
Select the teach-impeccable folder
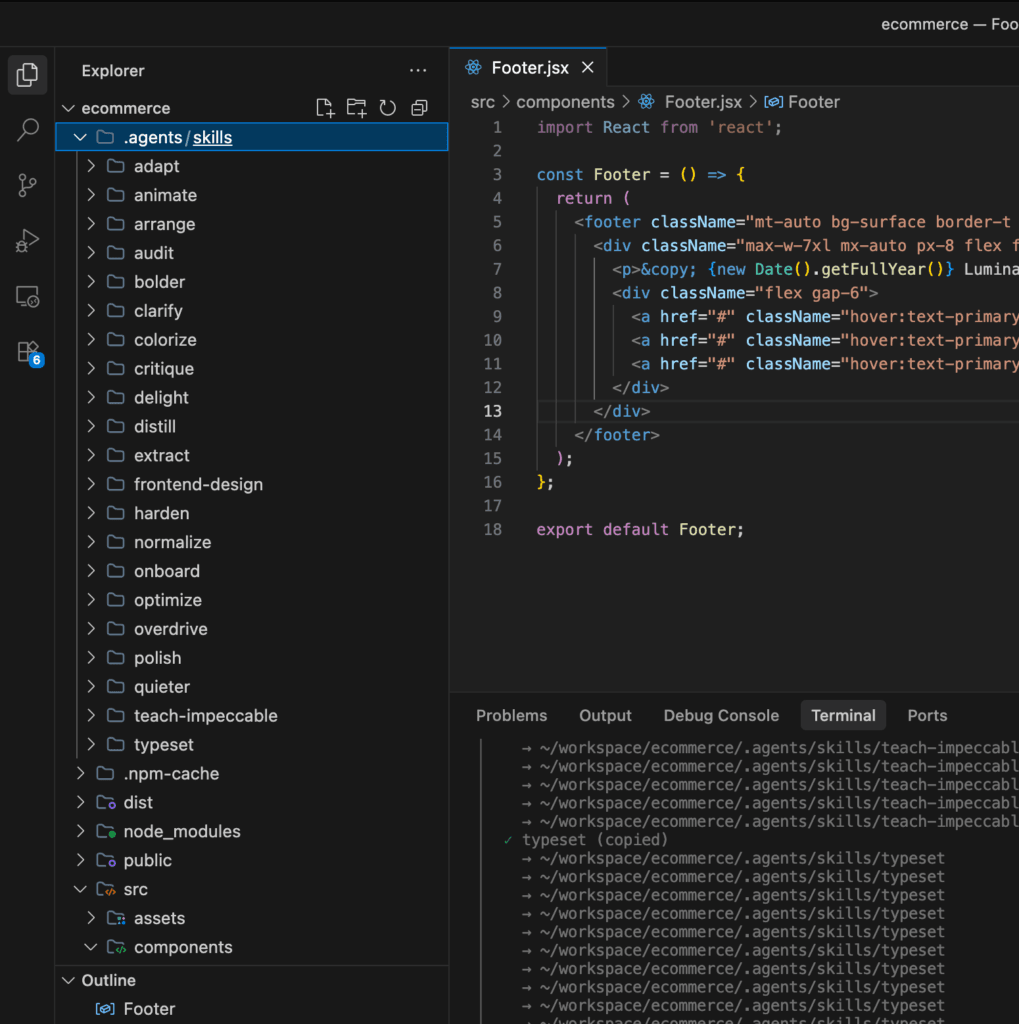coord(205,715)
